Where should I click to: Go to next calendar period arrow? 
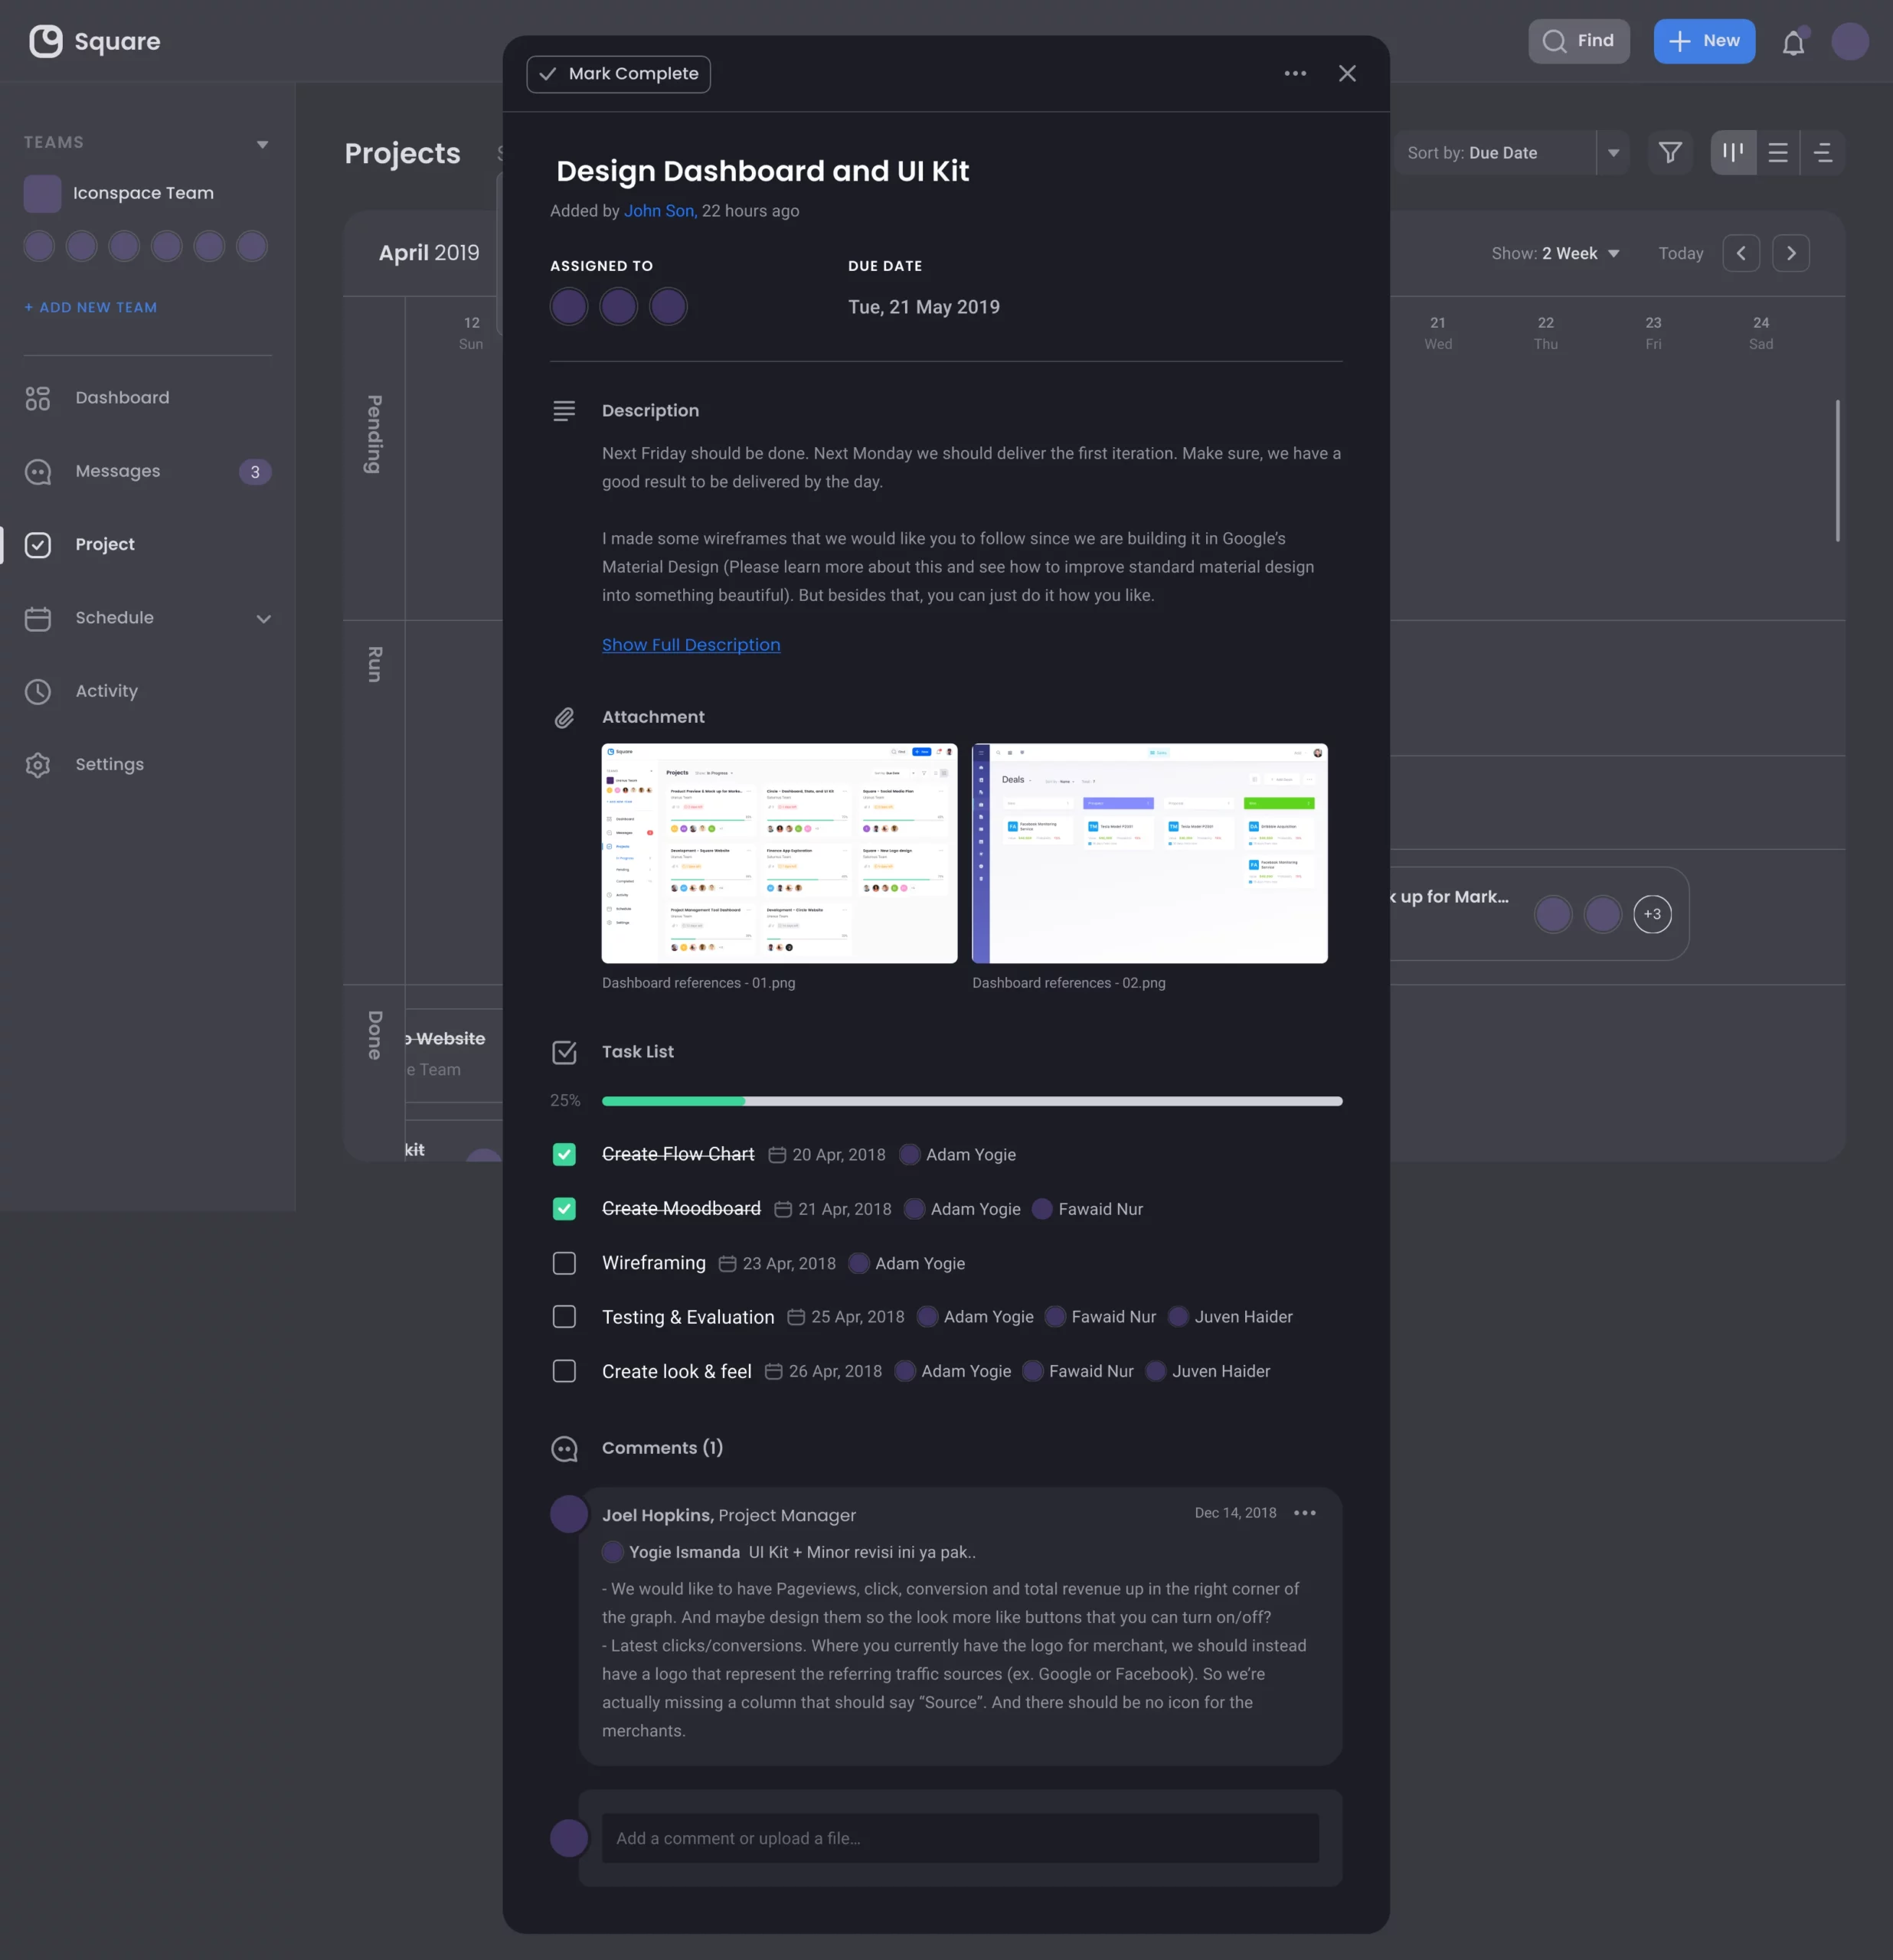tap(1790, 253)
